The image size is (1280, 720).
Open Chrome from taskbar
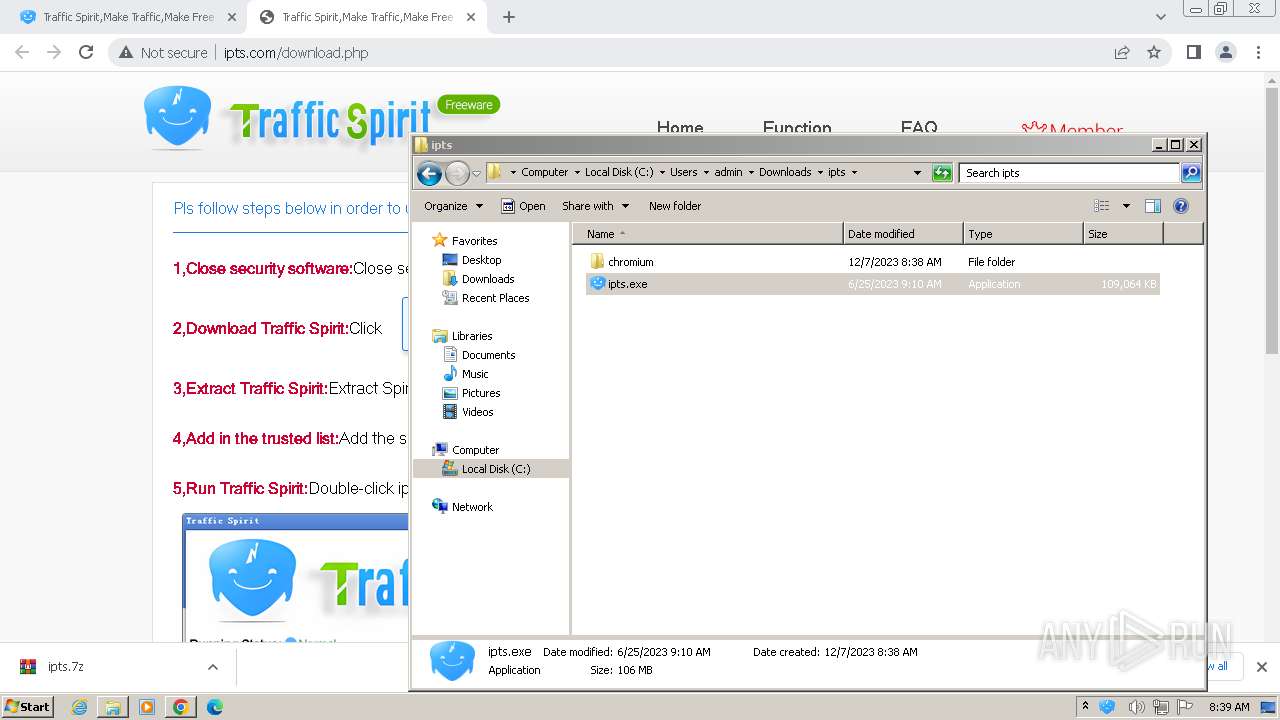[180, 707]
